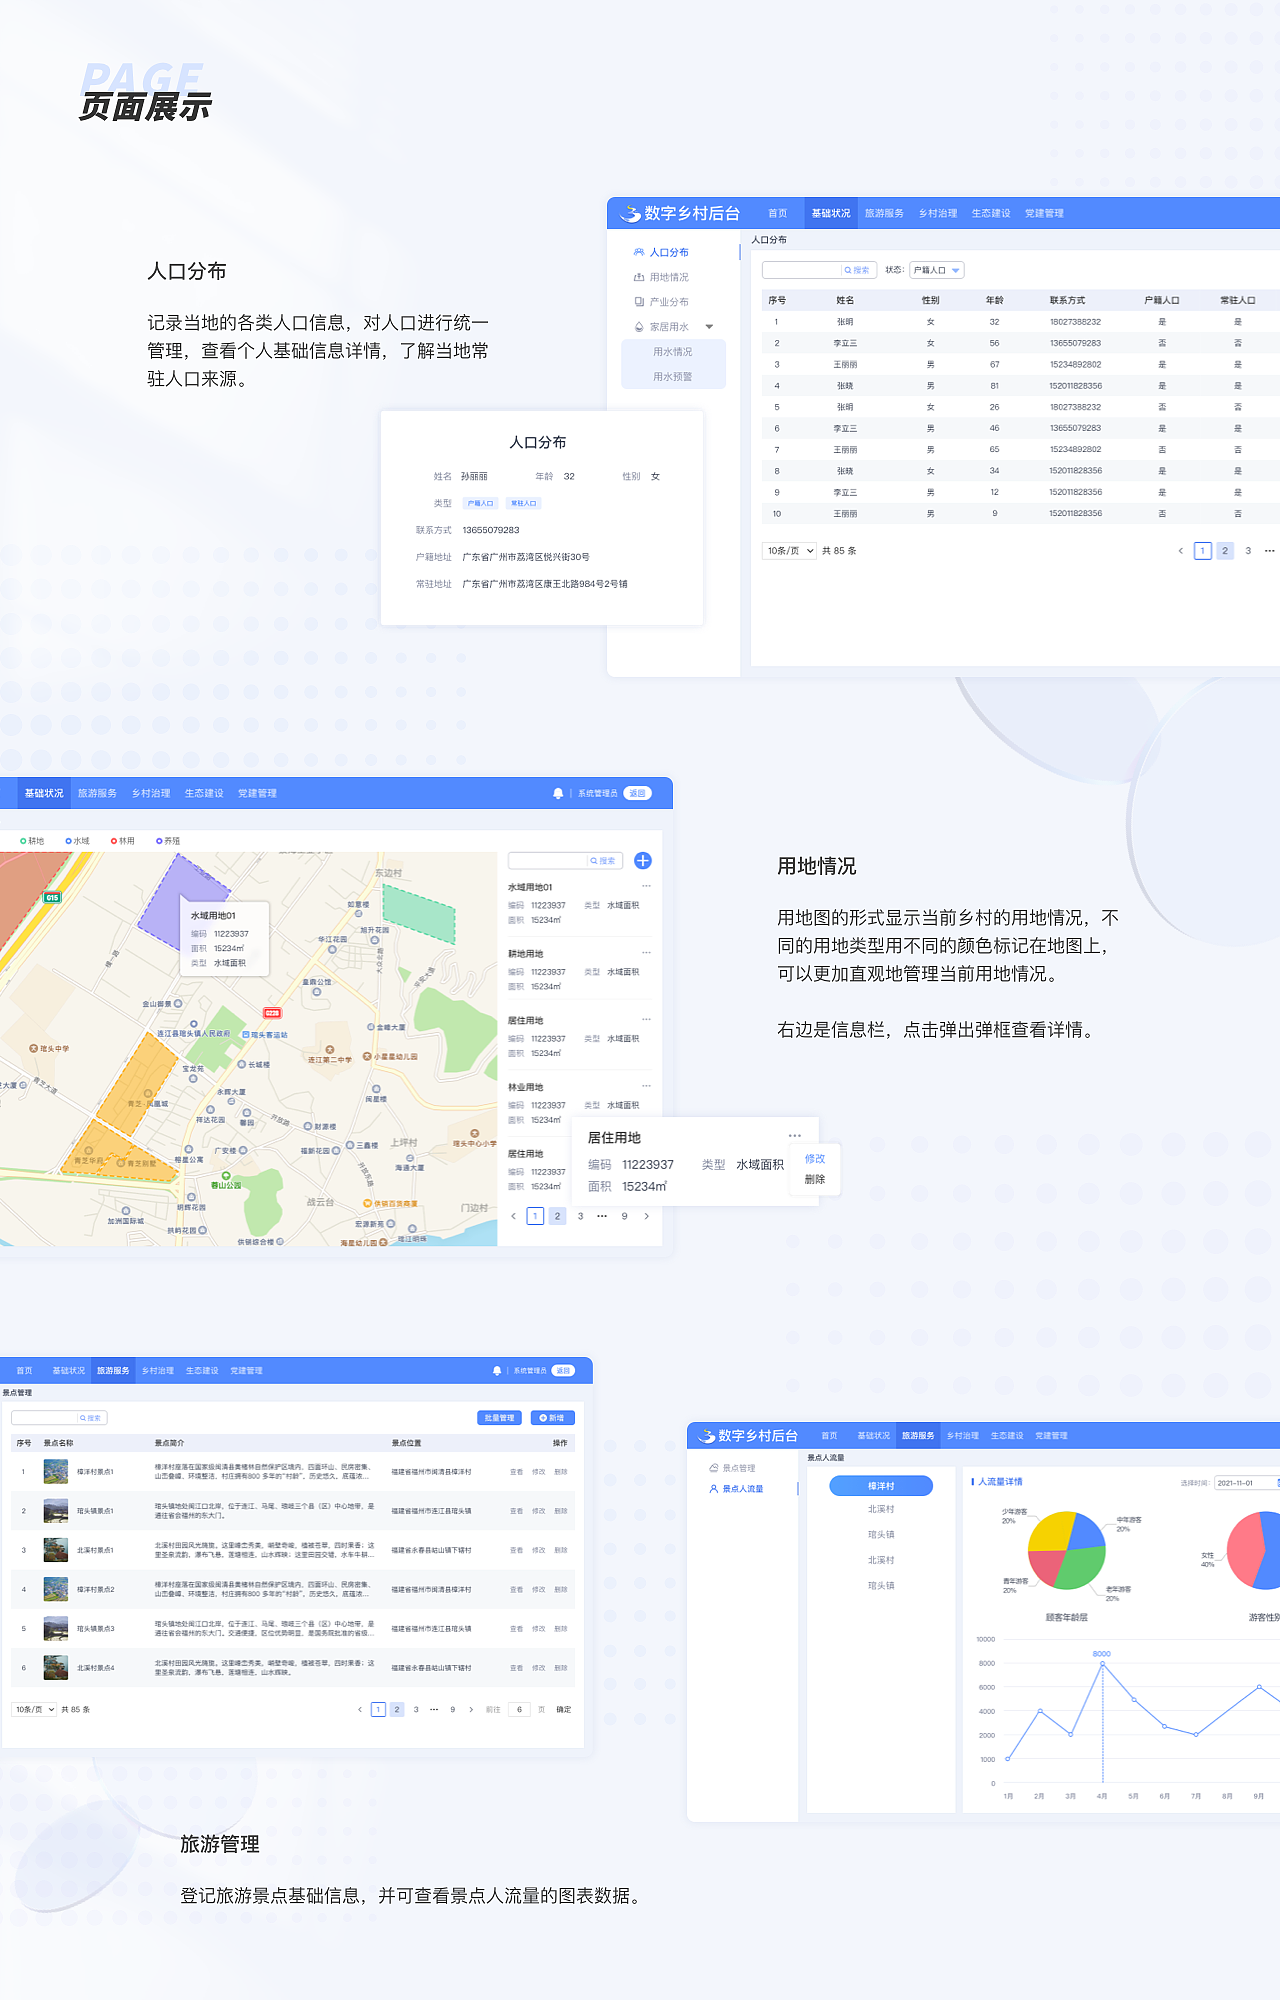Screen dimensions: 1280x2000
Task: Open the 10条/页 dropdown under the population table
Action: (x=790, y=551)
